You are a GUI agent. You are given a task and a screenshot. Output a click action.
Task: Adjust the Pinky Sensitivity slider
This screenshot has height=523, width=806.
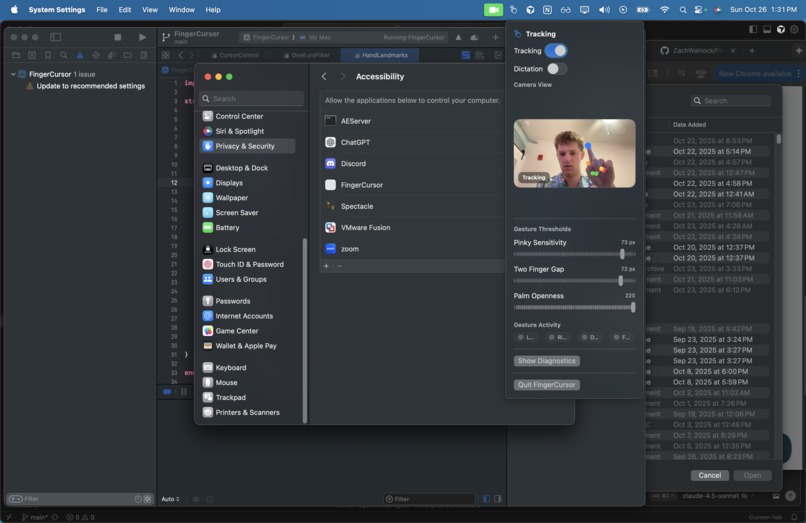pyautogui.click(x=574, y=254)
